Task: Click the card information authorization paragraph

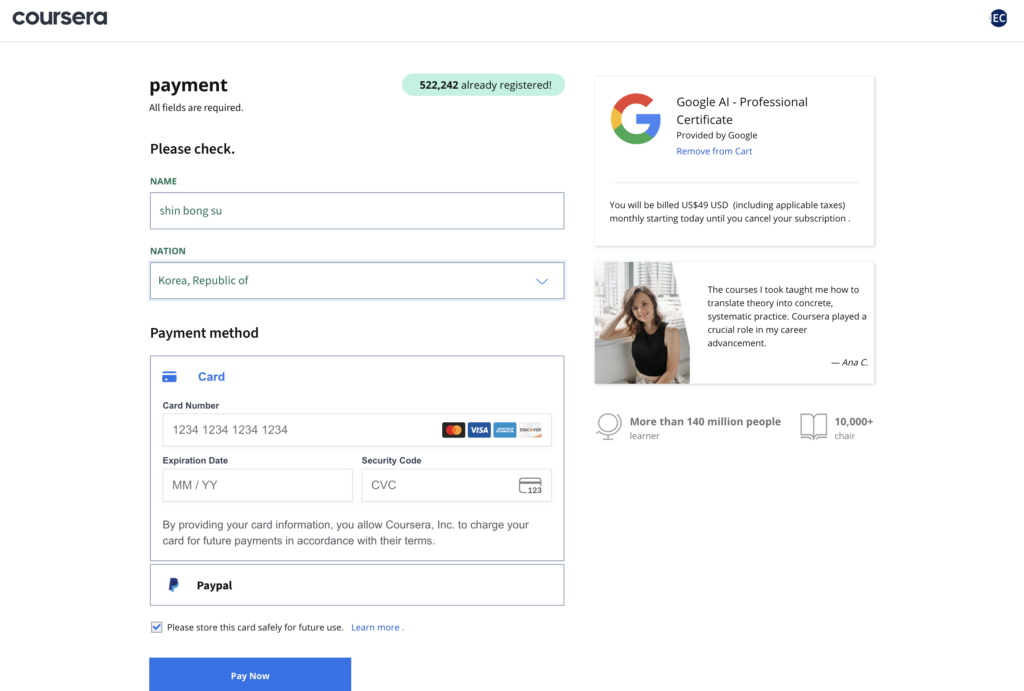Action: [x=345, y=532]
